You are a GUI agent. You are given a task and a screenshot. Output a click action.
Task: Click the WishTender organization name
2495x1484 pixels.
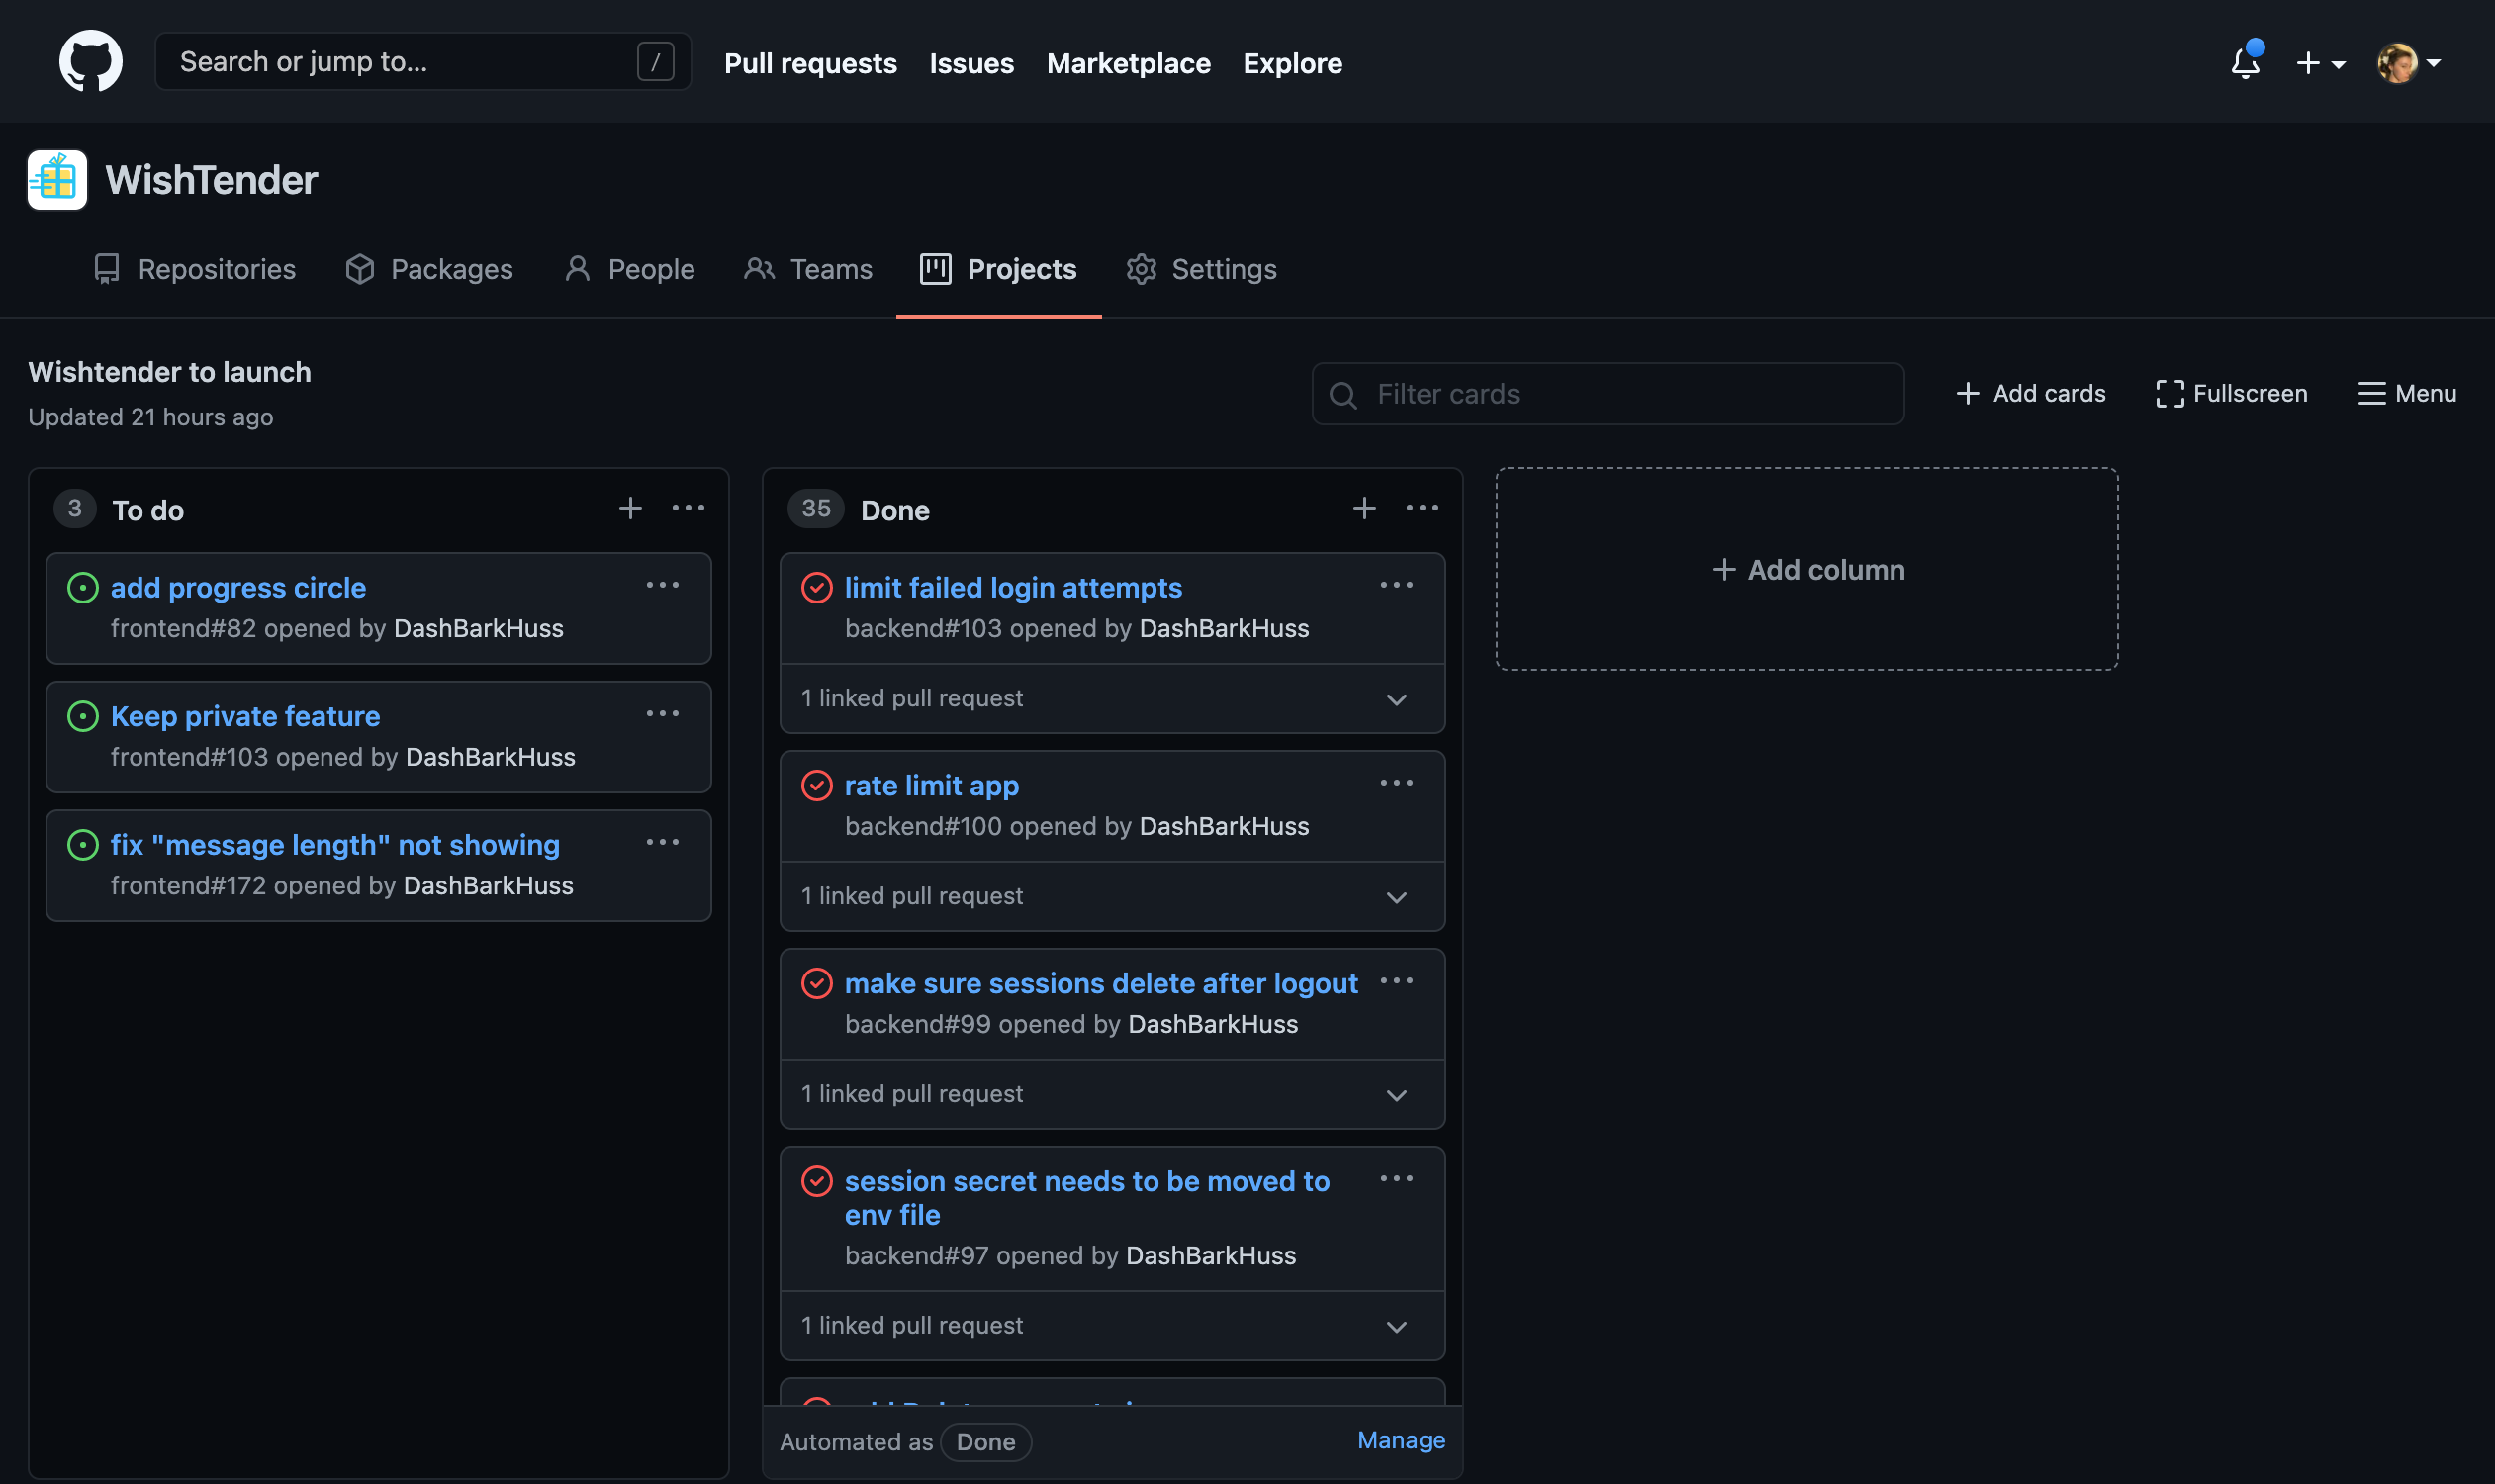212,180
